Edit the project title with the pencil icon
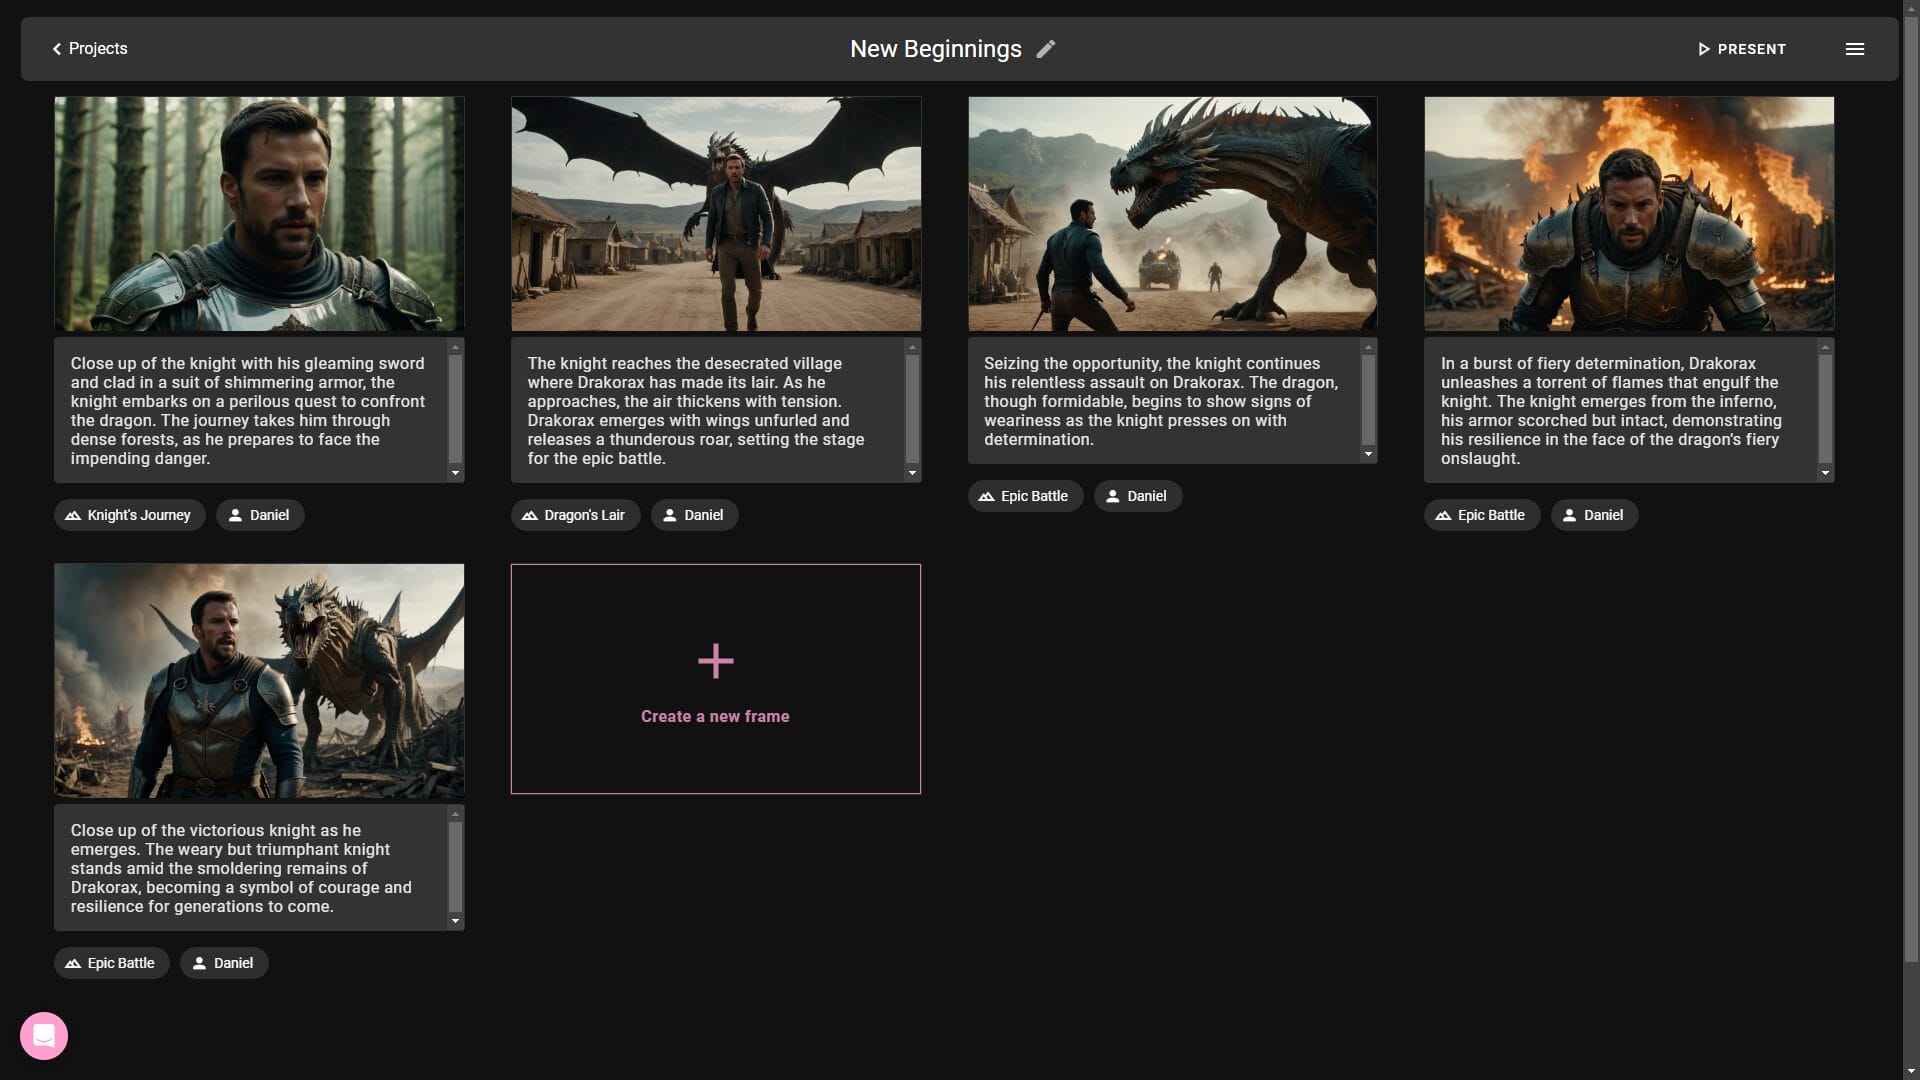Viewport: 1920px width, 1080px height. pyautogui.click(x=1046, y=49)
